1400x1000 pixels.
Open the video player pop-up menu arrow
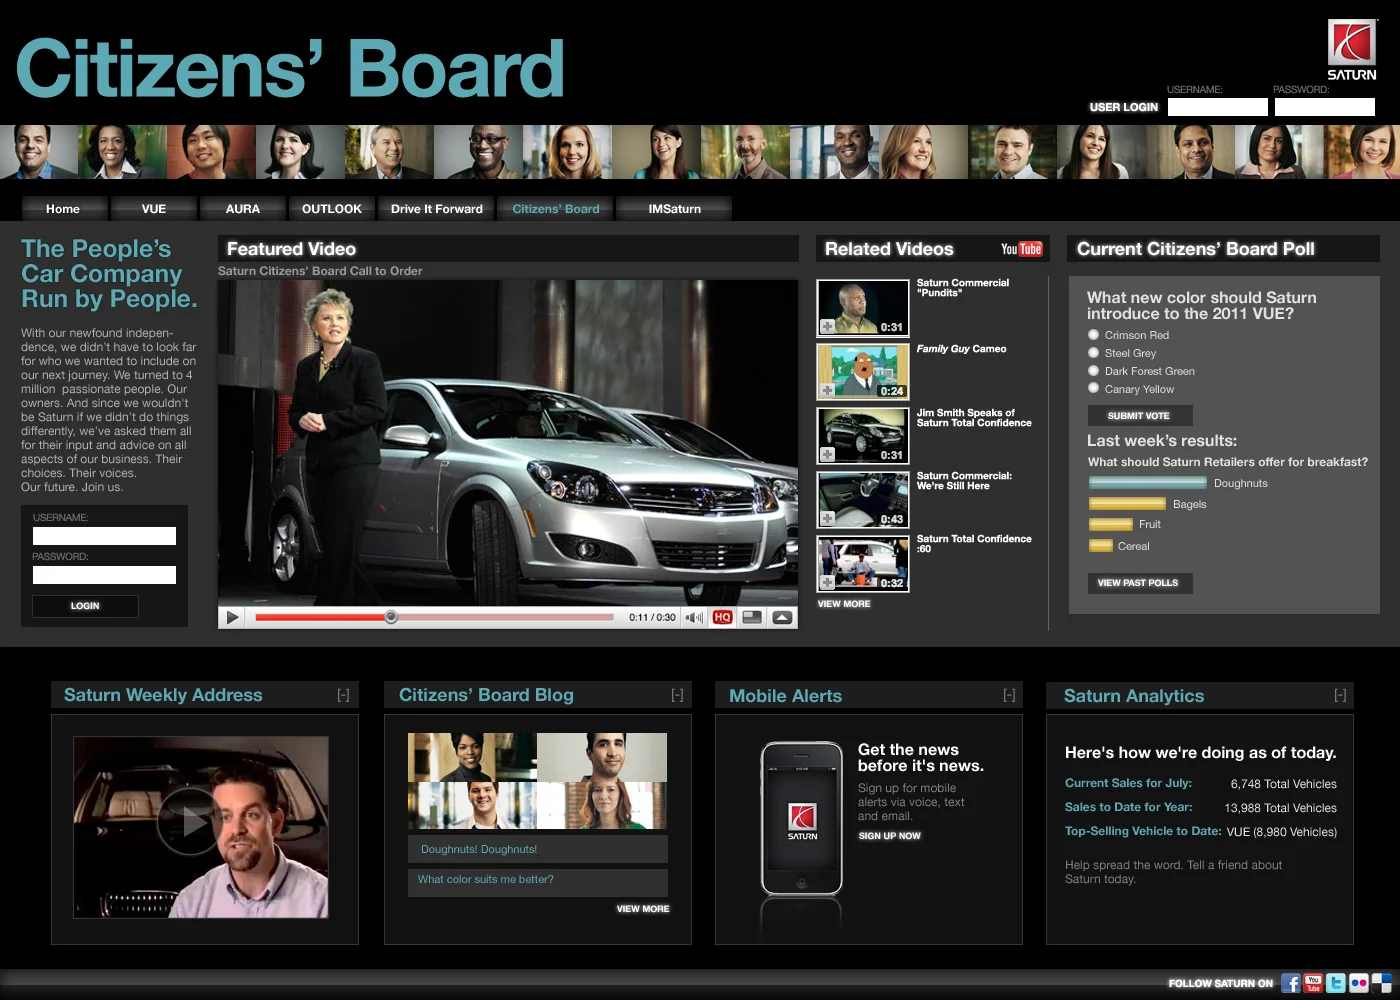point(782,618)
